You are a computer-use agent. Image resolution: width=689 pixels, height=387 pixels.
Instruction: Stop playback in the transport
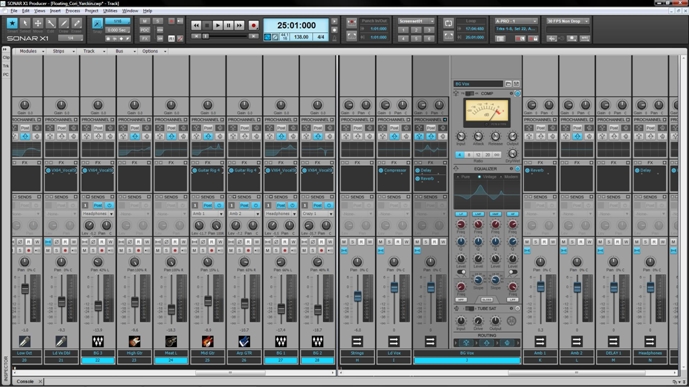click(207, 25)
